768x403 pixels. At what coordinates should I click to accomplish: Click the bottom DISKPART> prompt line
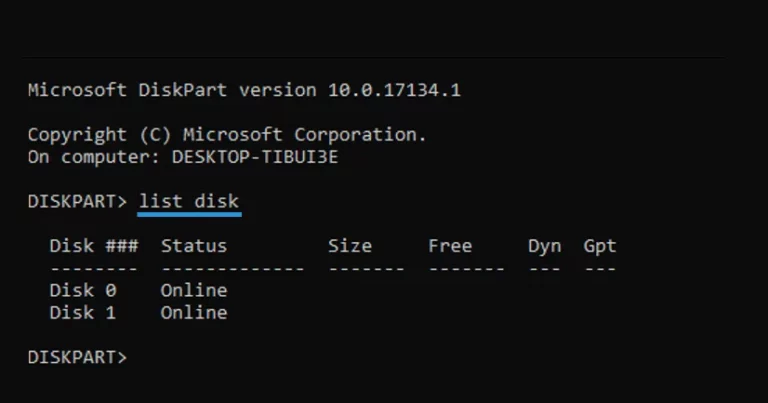pos(77,357)
